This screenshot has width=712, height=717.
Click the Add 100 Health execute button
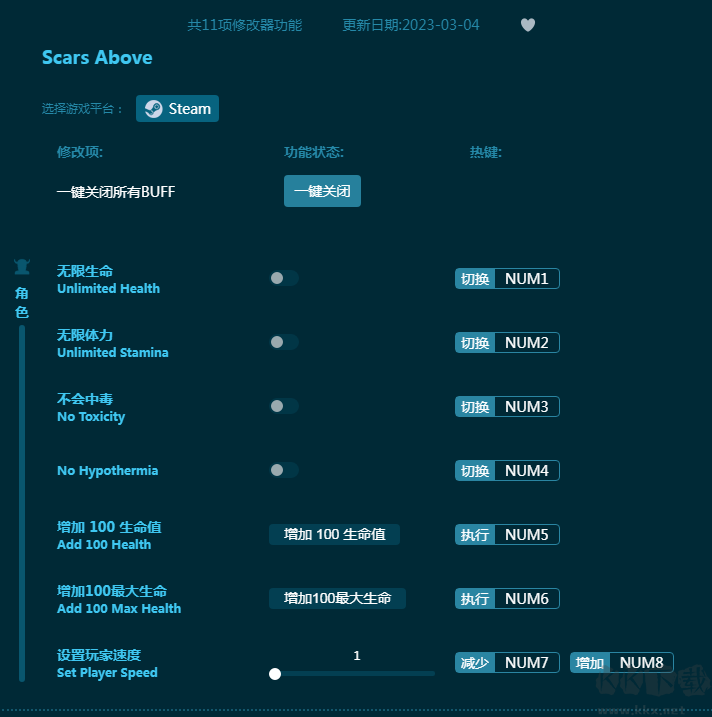point(334,535)
